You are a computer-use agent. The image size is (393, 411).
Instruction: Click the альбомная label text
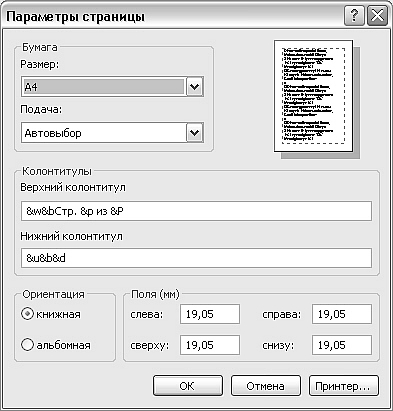(x=63, y=345)
